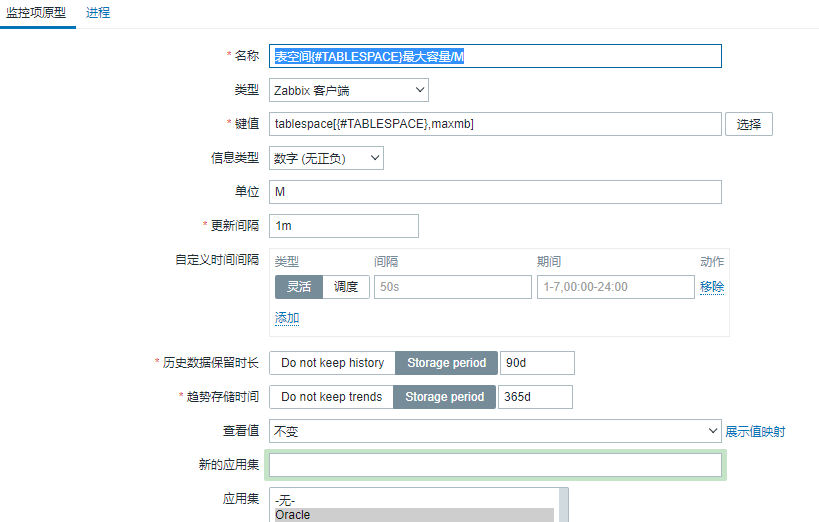Click the 更新间隔 field with 1m
819x522 pixels.
[344, 226]
